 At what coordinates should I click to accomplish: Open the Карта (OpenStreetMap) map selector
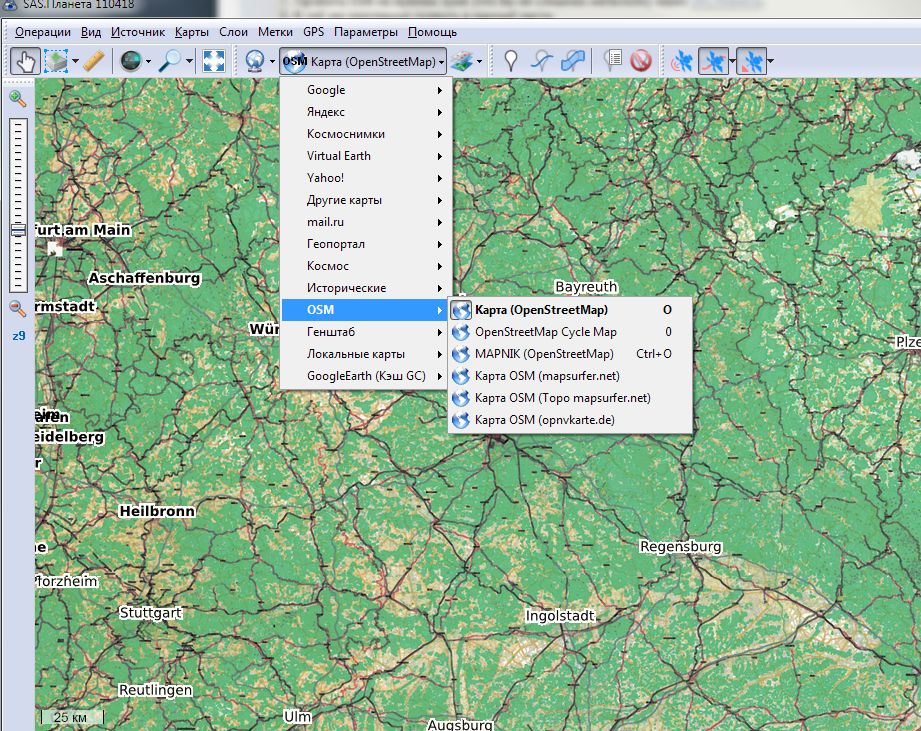pos(363,61)
